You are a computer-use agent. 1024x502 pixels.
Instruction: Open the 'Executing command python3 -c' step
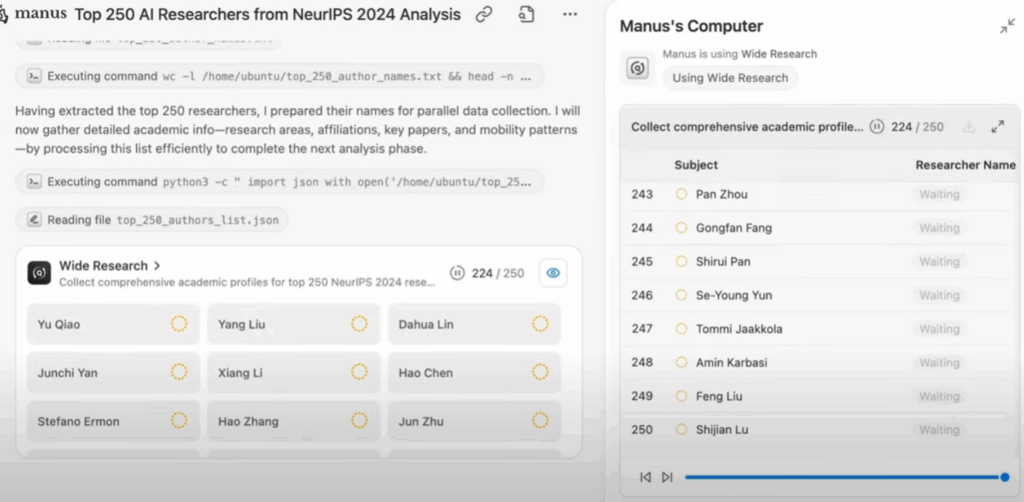tap(280, 182)
